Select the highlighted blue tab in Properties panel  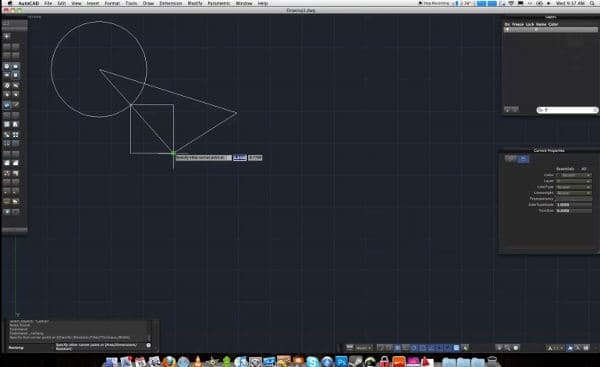point(523,158)
